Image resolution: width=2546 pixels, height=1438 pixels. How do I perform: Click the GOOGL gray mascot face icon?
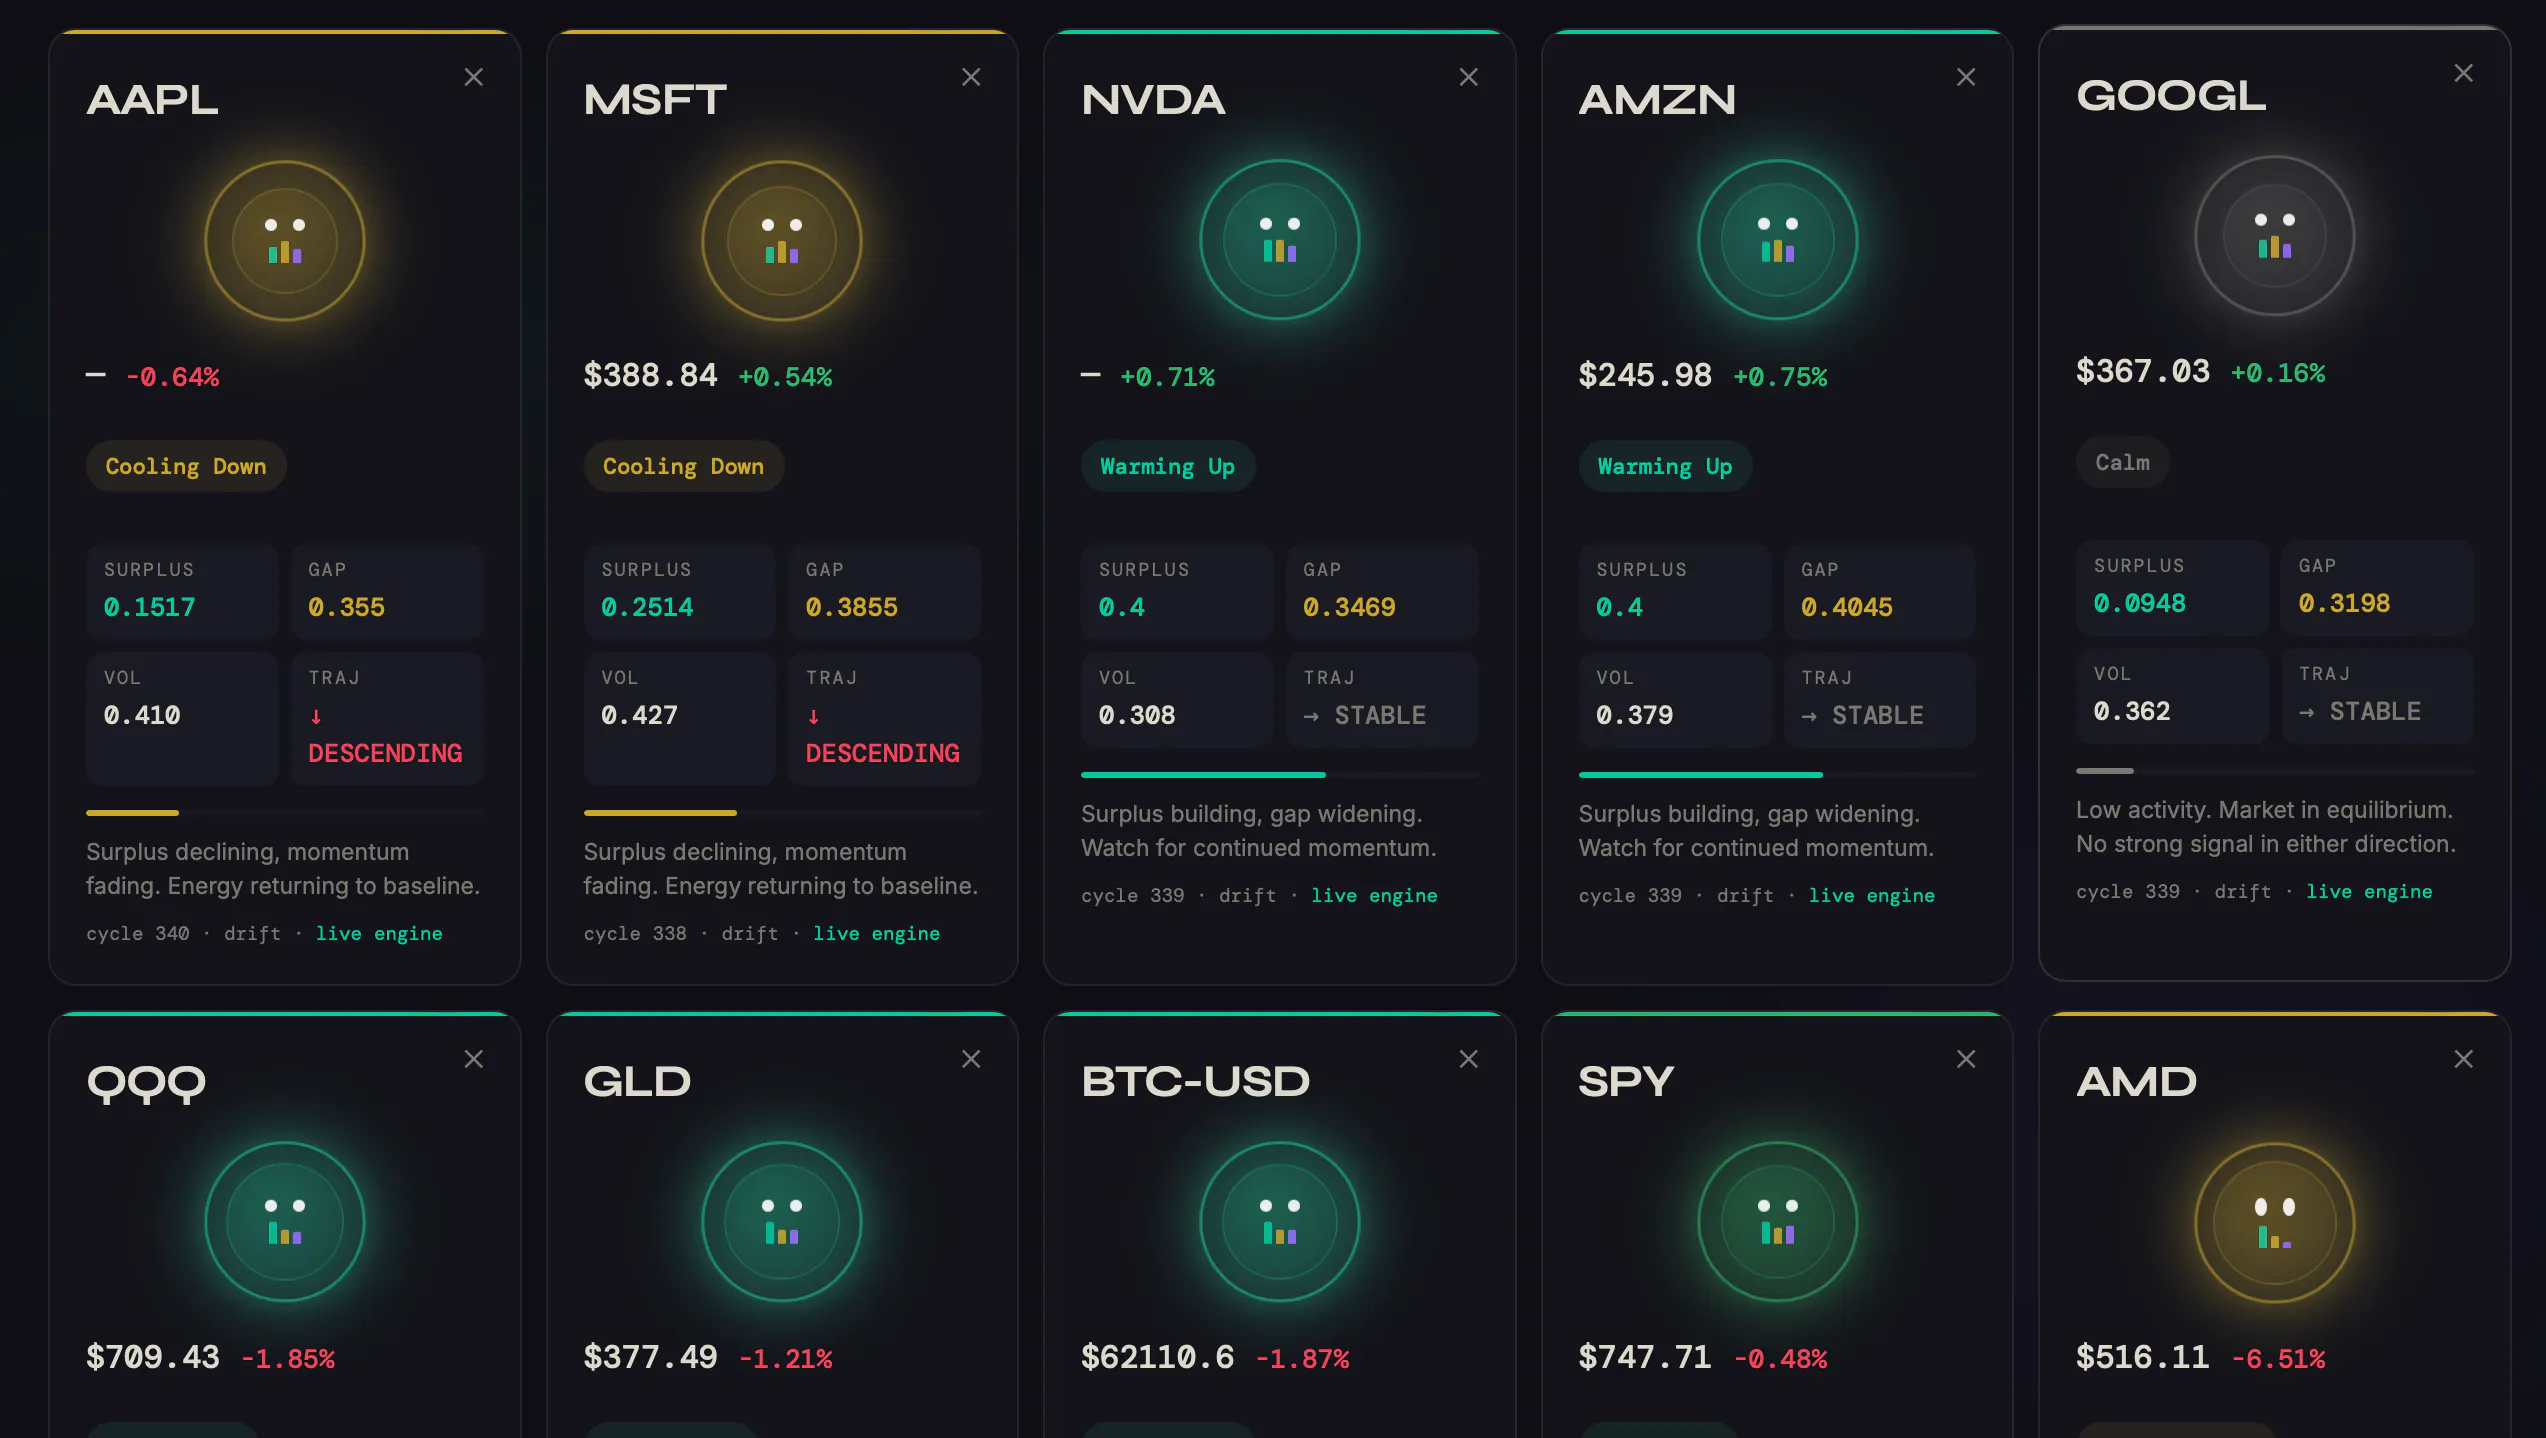coord(2274,236)
